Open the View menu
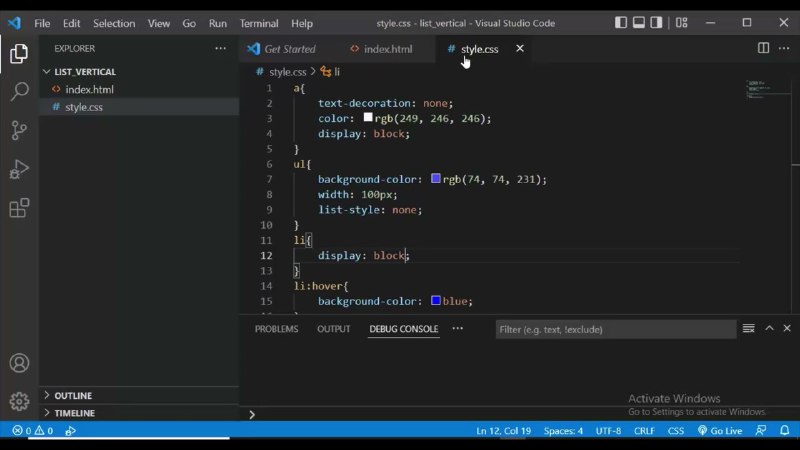800x450 pixels. (x=159, y=23)
